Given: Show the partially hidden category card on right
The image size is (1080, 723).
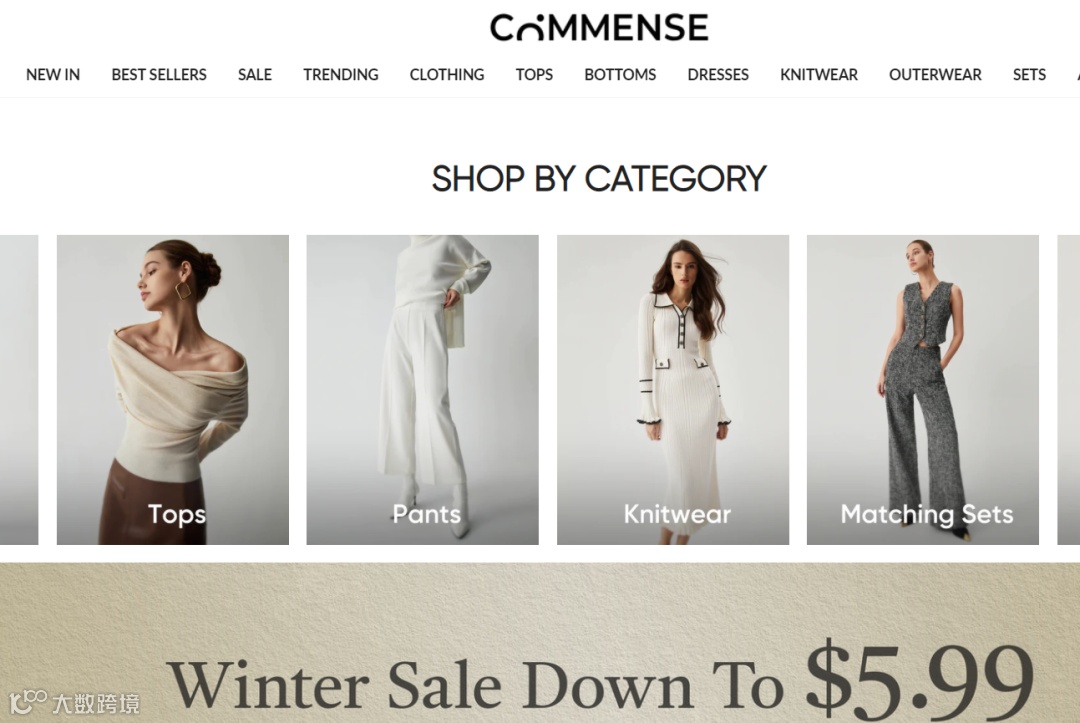Looking at the screenshot, I should pos(1068,390).
